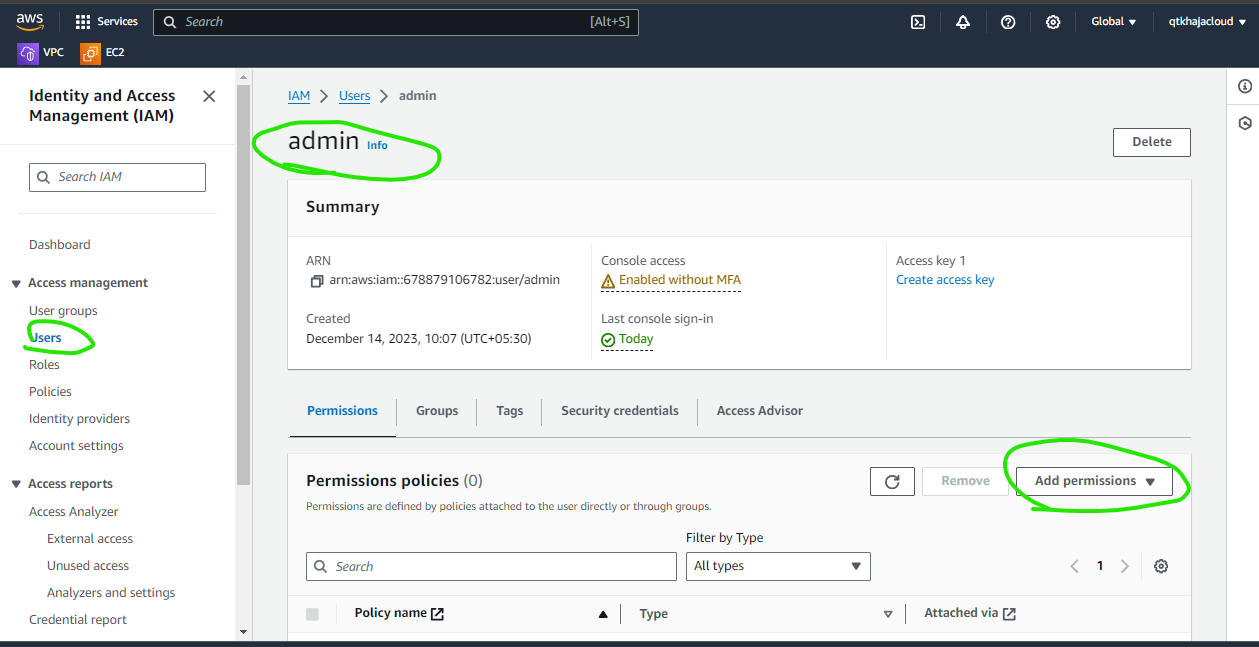This screenshot has width=1259, height=647.
Task: Focus the Search IAM field
Action: (117, 177)
